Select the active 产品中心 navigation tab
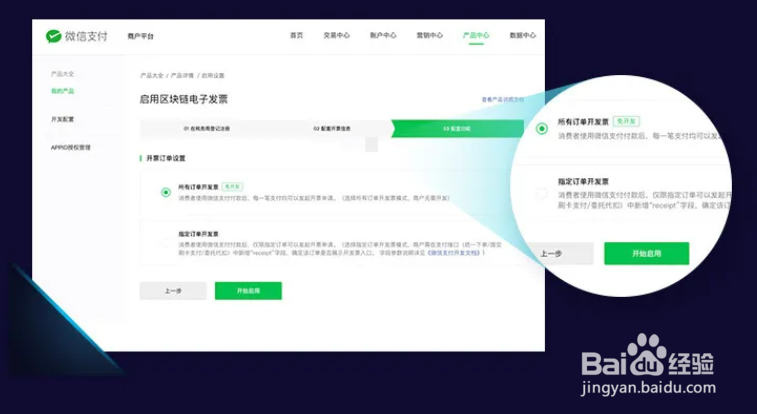Screen dimensions: 757x414 pyautogui.click(x=476, y=35)
